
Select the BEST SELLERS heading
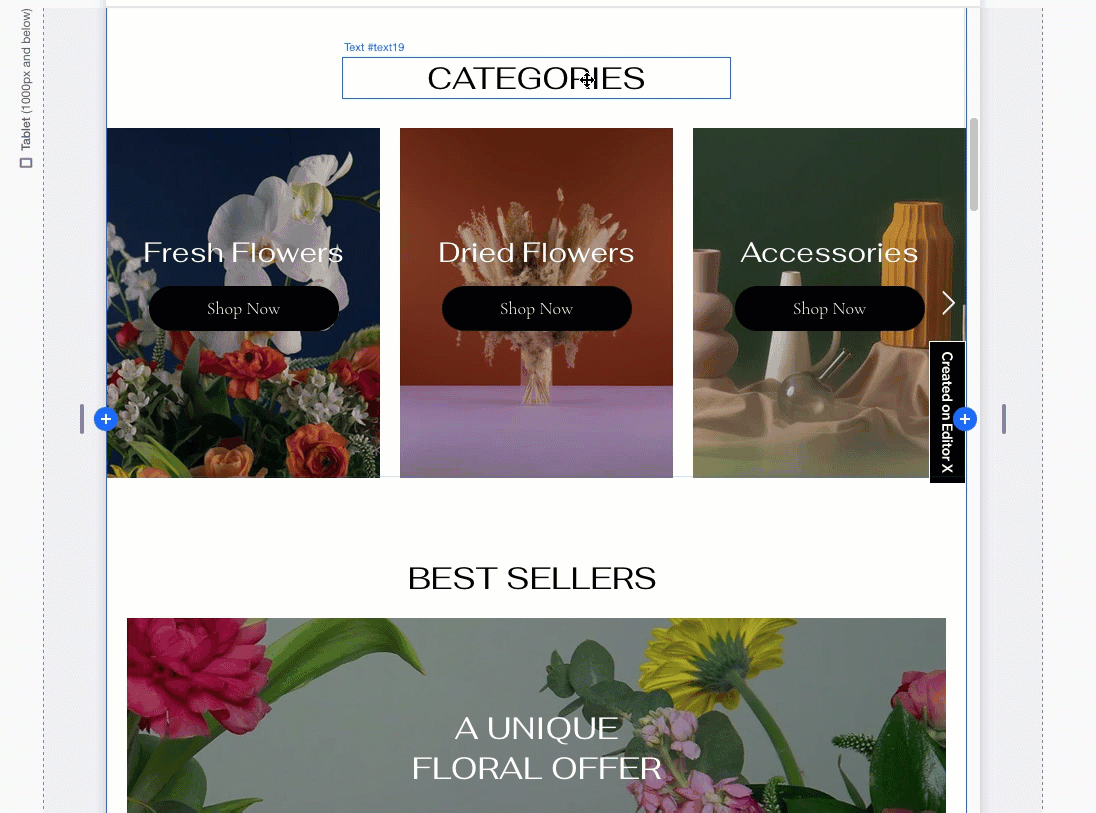(x=532, y=578)
